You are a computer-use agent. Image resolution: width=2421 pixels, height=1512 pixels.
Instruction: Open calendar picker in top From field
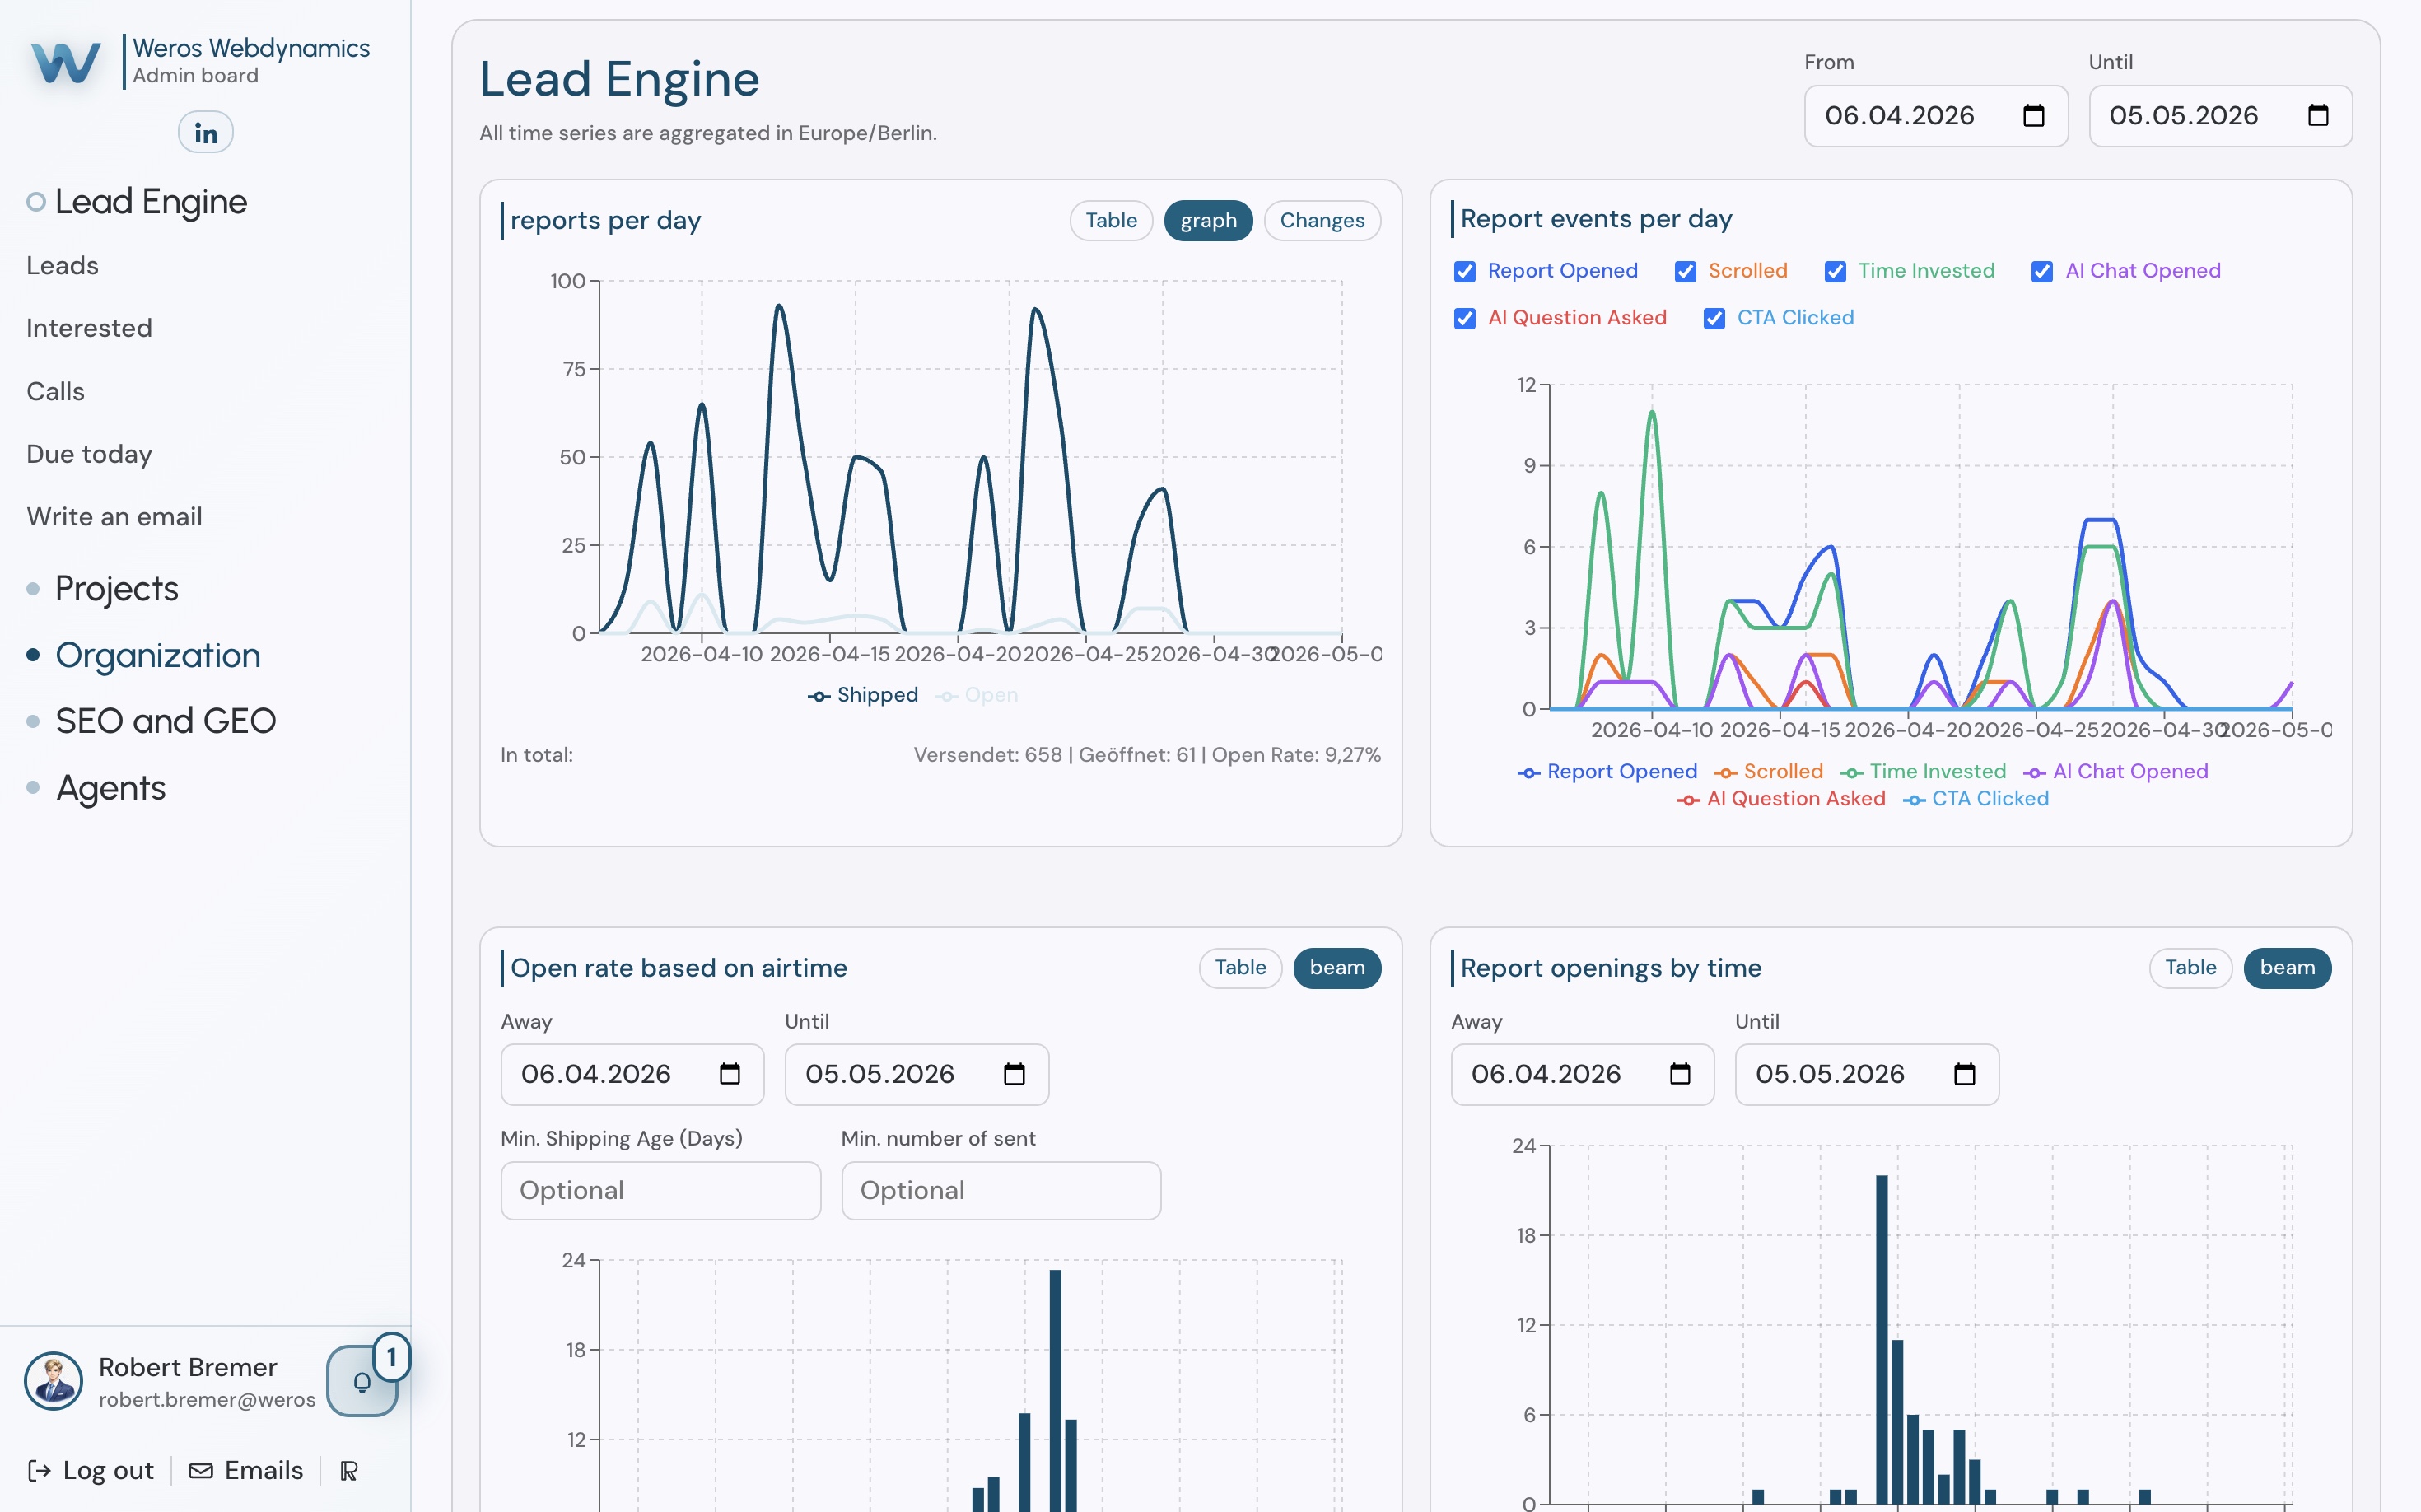[2033, 116]
